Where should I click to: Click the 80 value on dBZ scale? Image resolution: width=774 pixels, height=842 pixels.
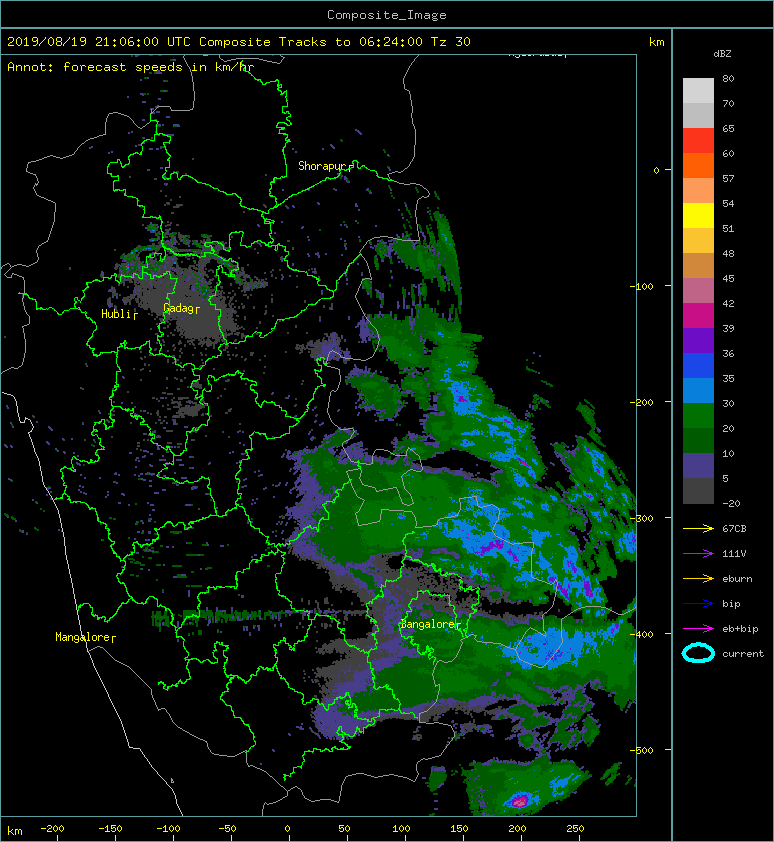[728, 78]
